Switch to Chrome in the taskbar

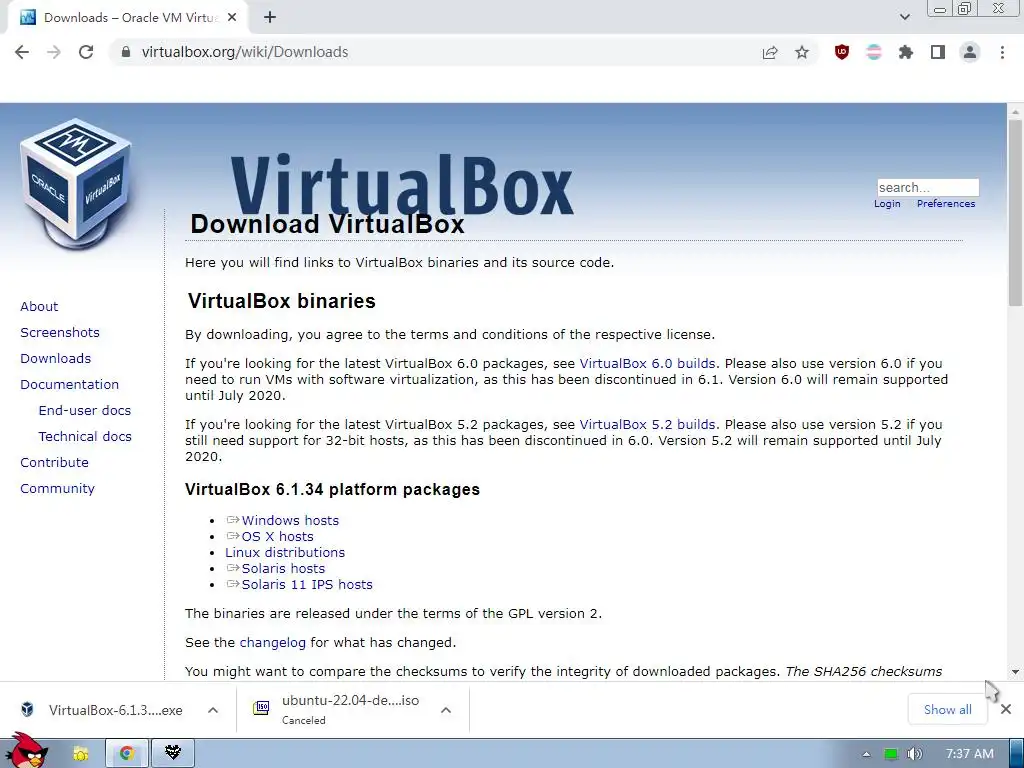(127, 754)
